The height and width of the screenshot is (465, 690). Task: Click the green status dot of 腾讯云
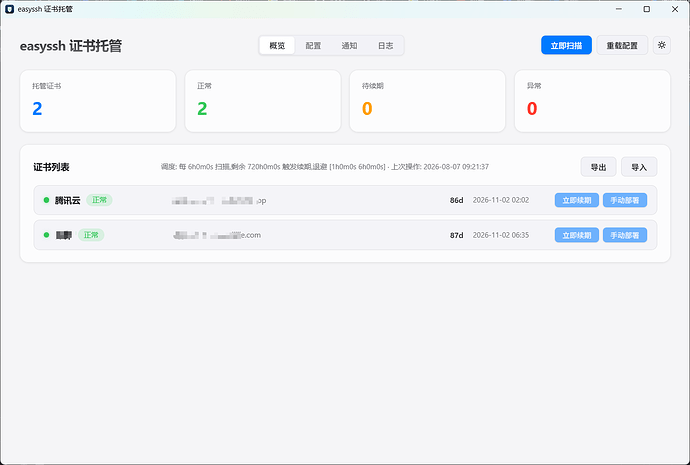(x=46, y=200)
